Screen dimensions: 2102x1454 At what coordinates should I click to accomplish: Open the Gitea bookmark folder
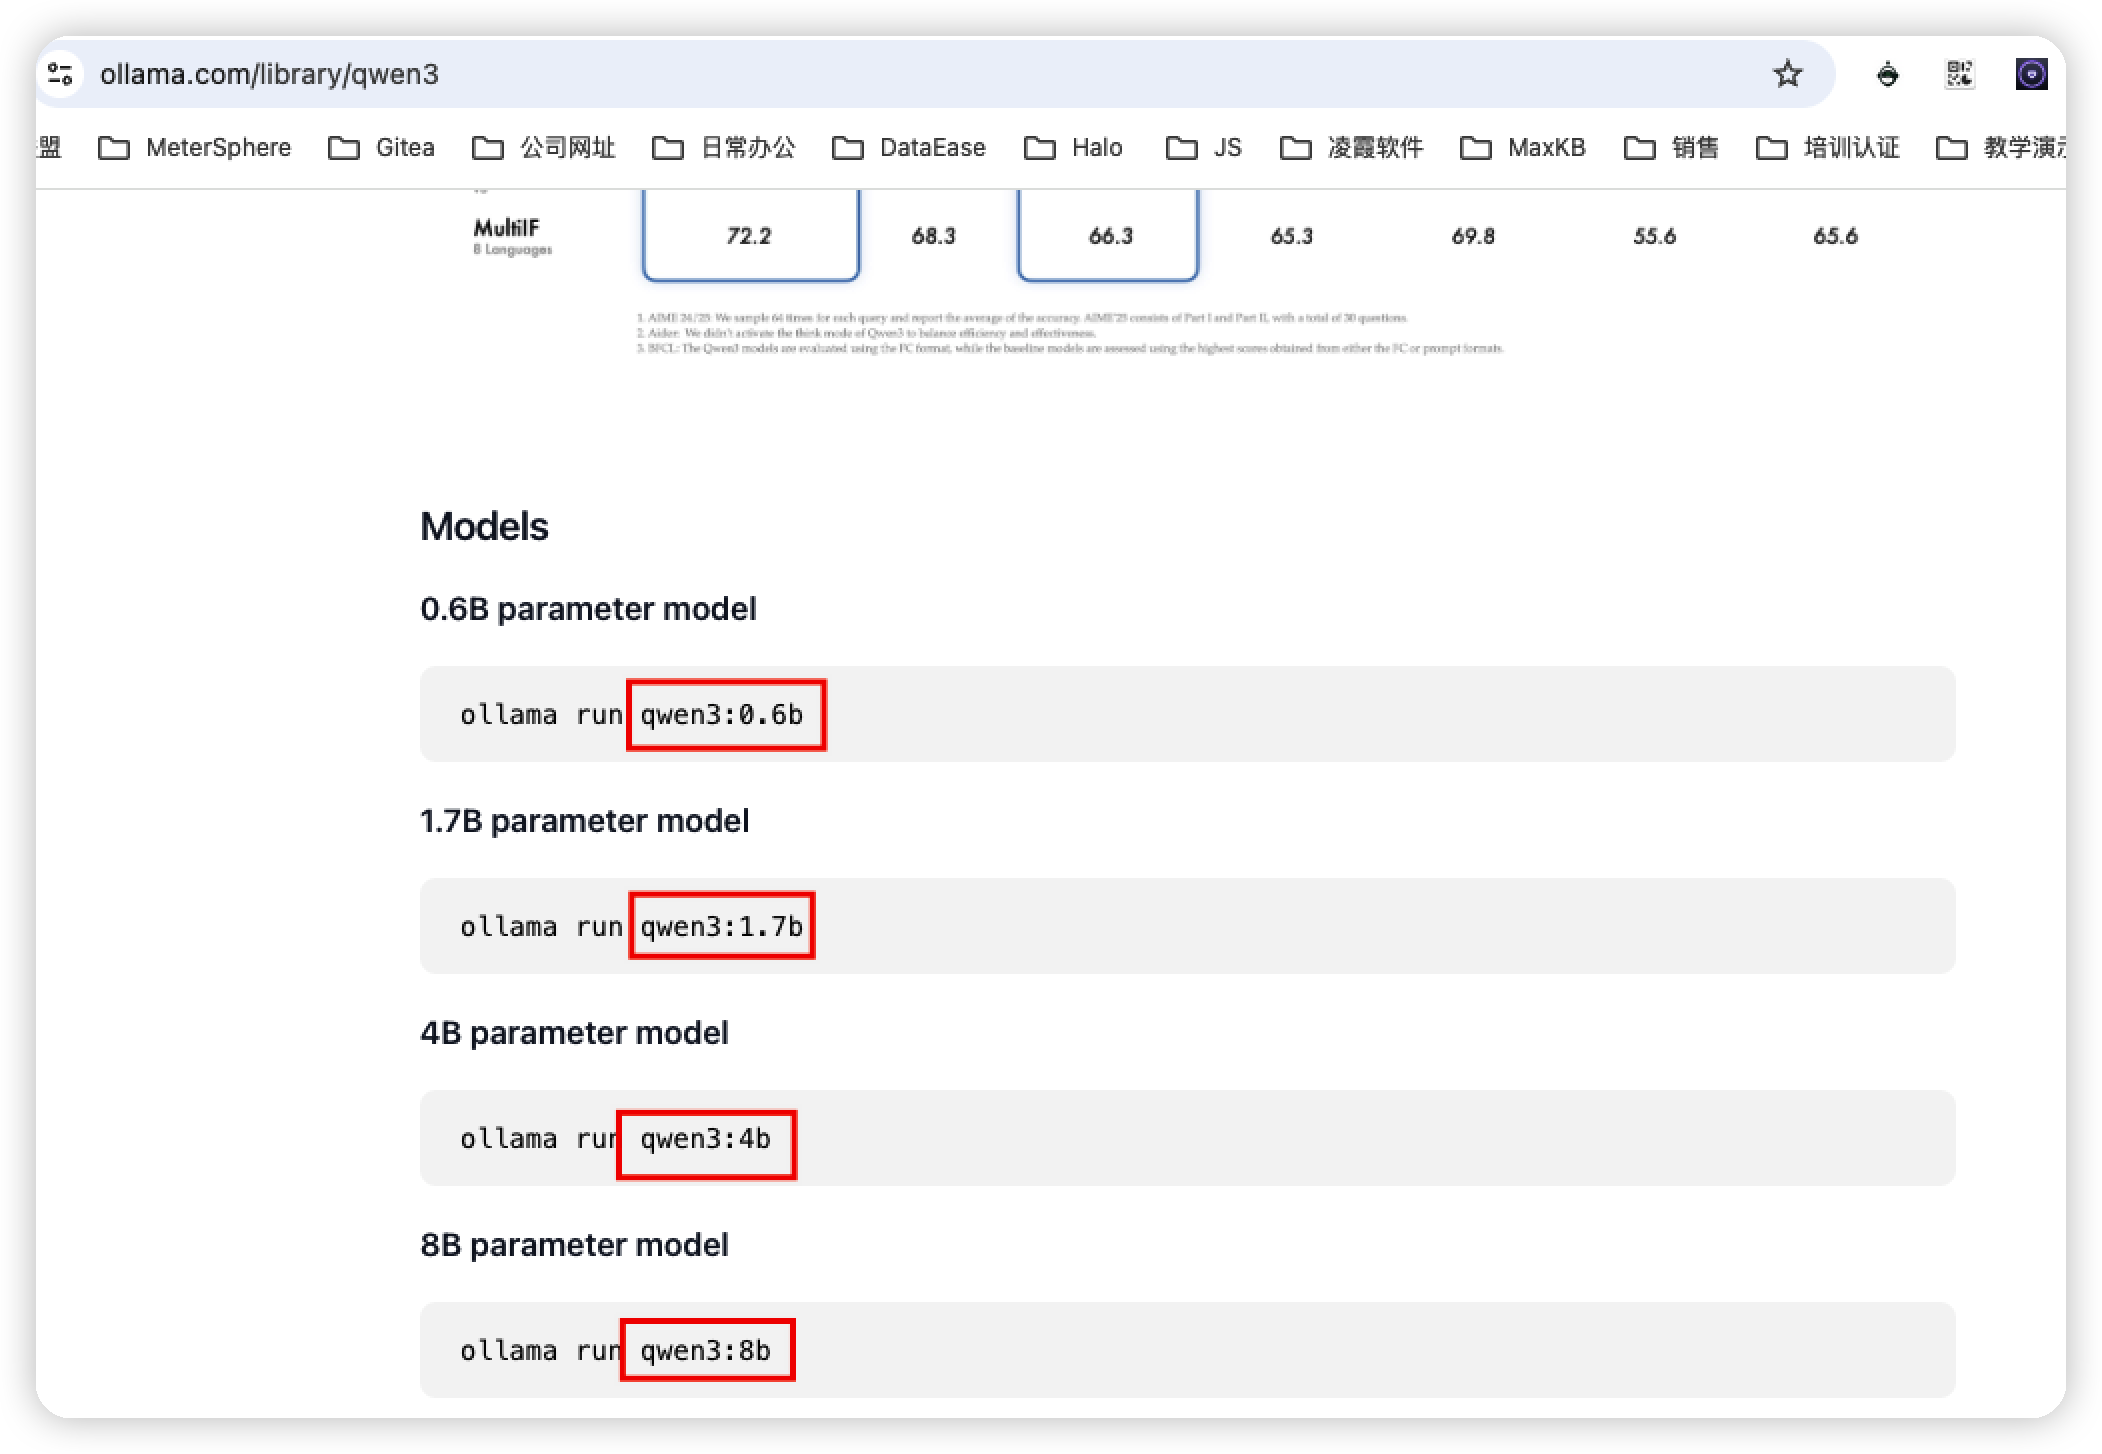tap(381, 148)
